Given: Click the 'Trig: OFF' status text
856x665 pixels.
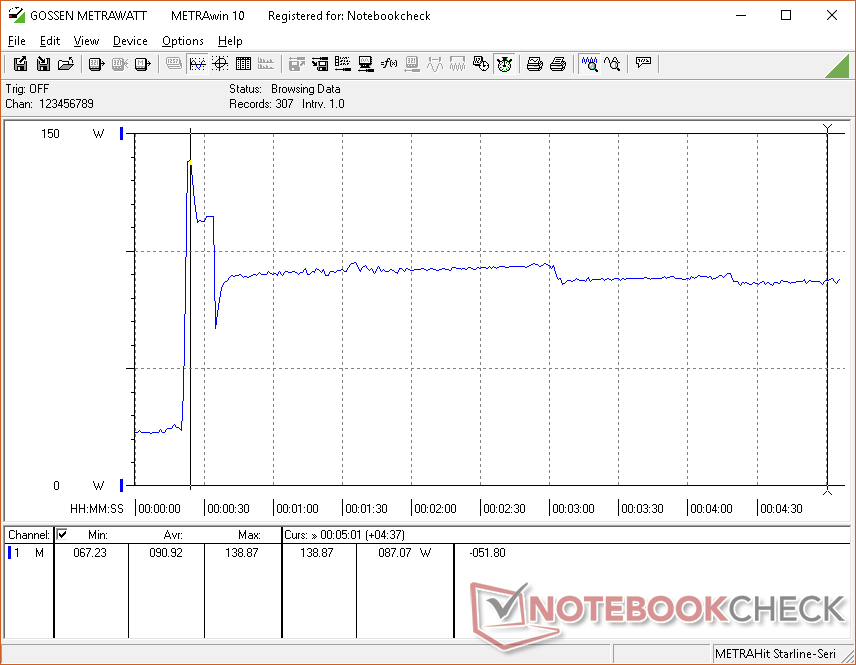Looking at the screenshot, I should coord(27,89).
